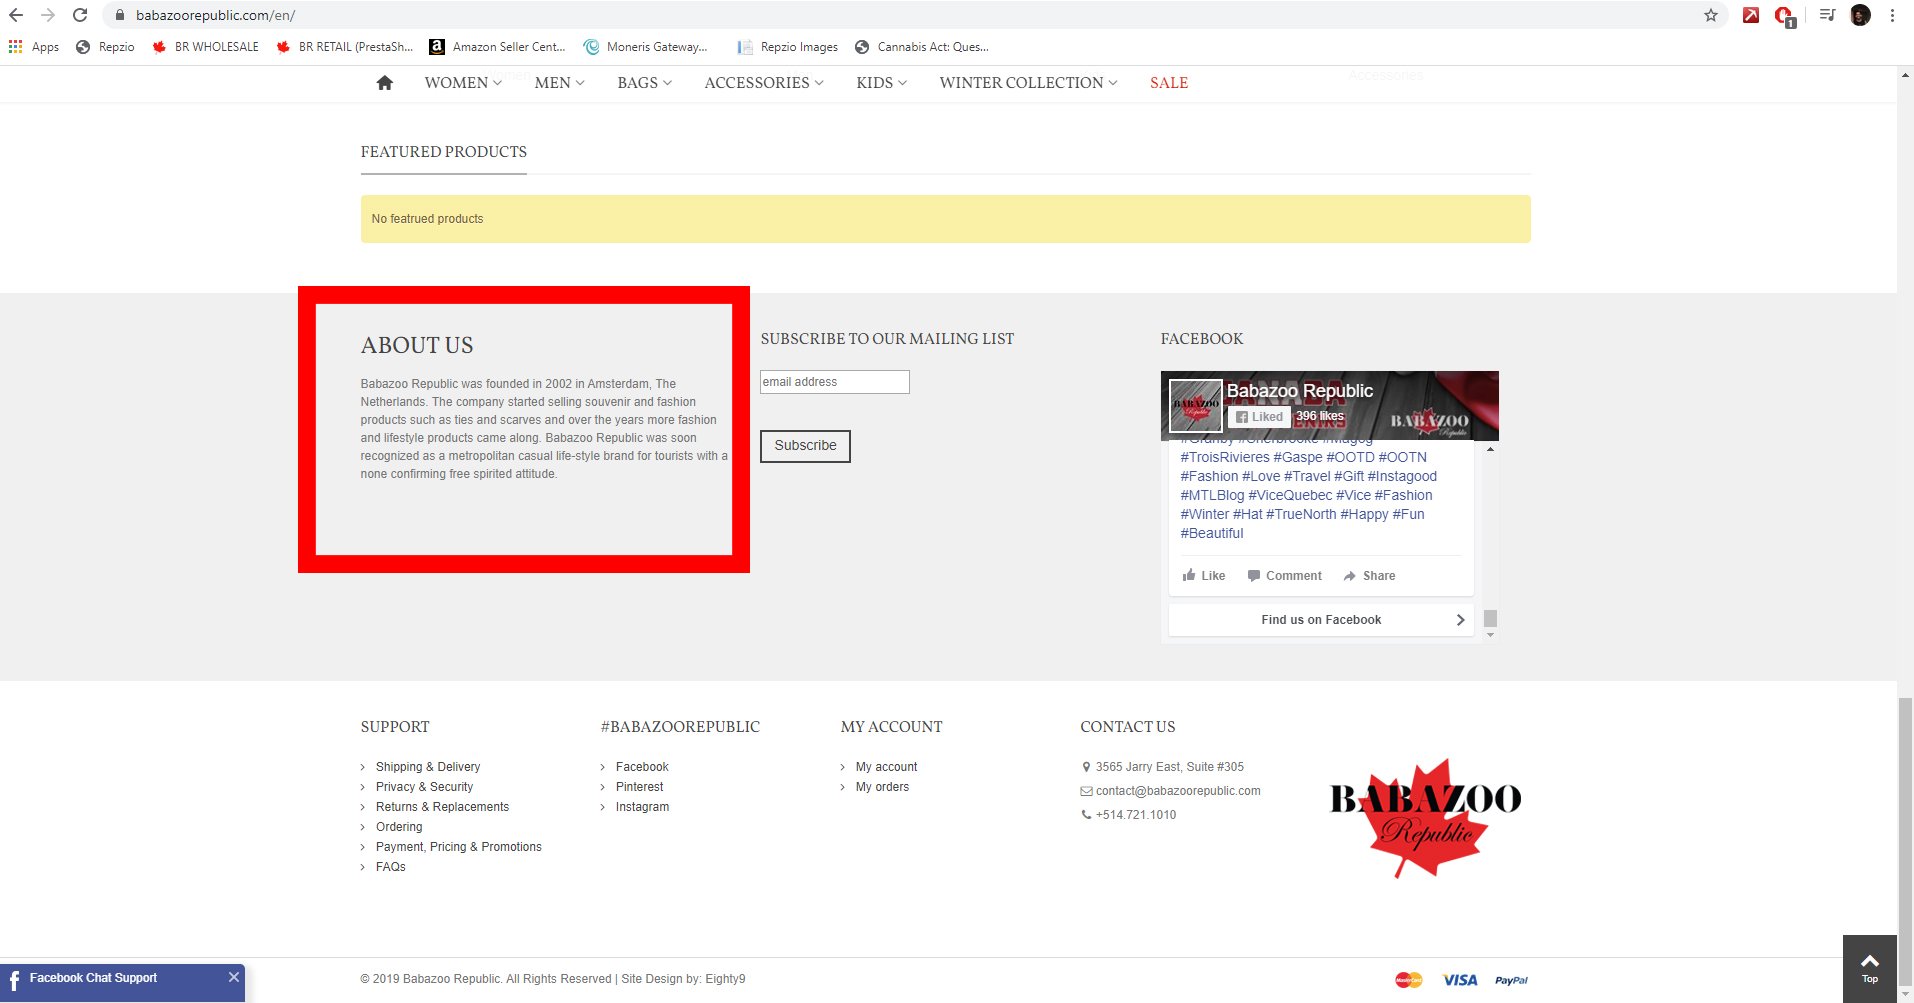Click the Babazoo Republic Facebook profile picture
The width and height of the screenshot is (1914, 1003).
(1196, 406)
